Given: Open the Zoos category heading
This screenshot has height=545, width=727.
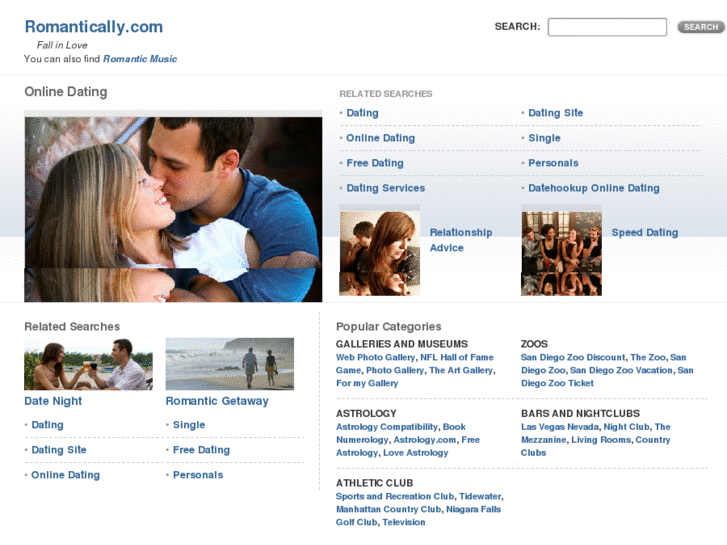Looking at the screenshot, I should [x=534, y=344].
